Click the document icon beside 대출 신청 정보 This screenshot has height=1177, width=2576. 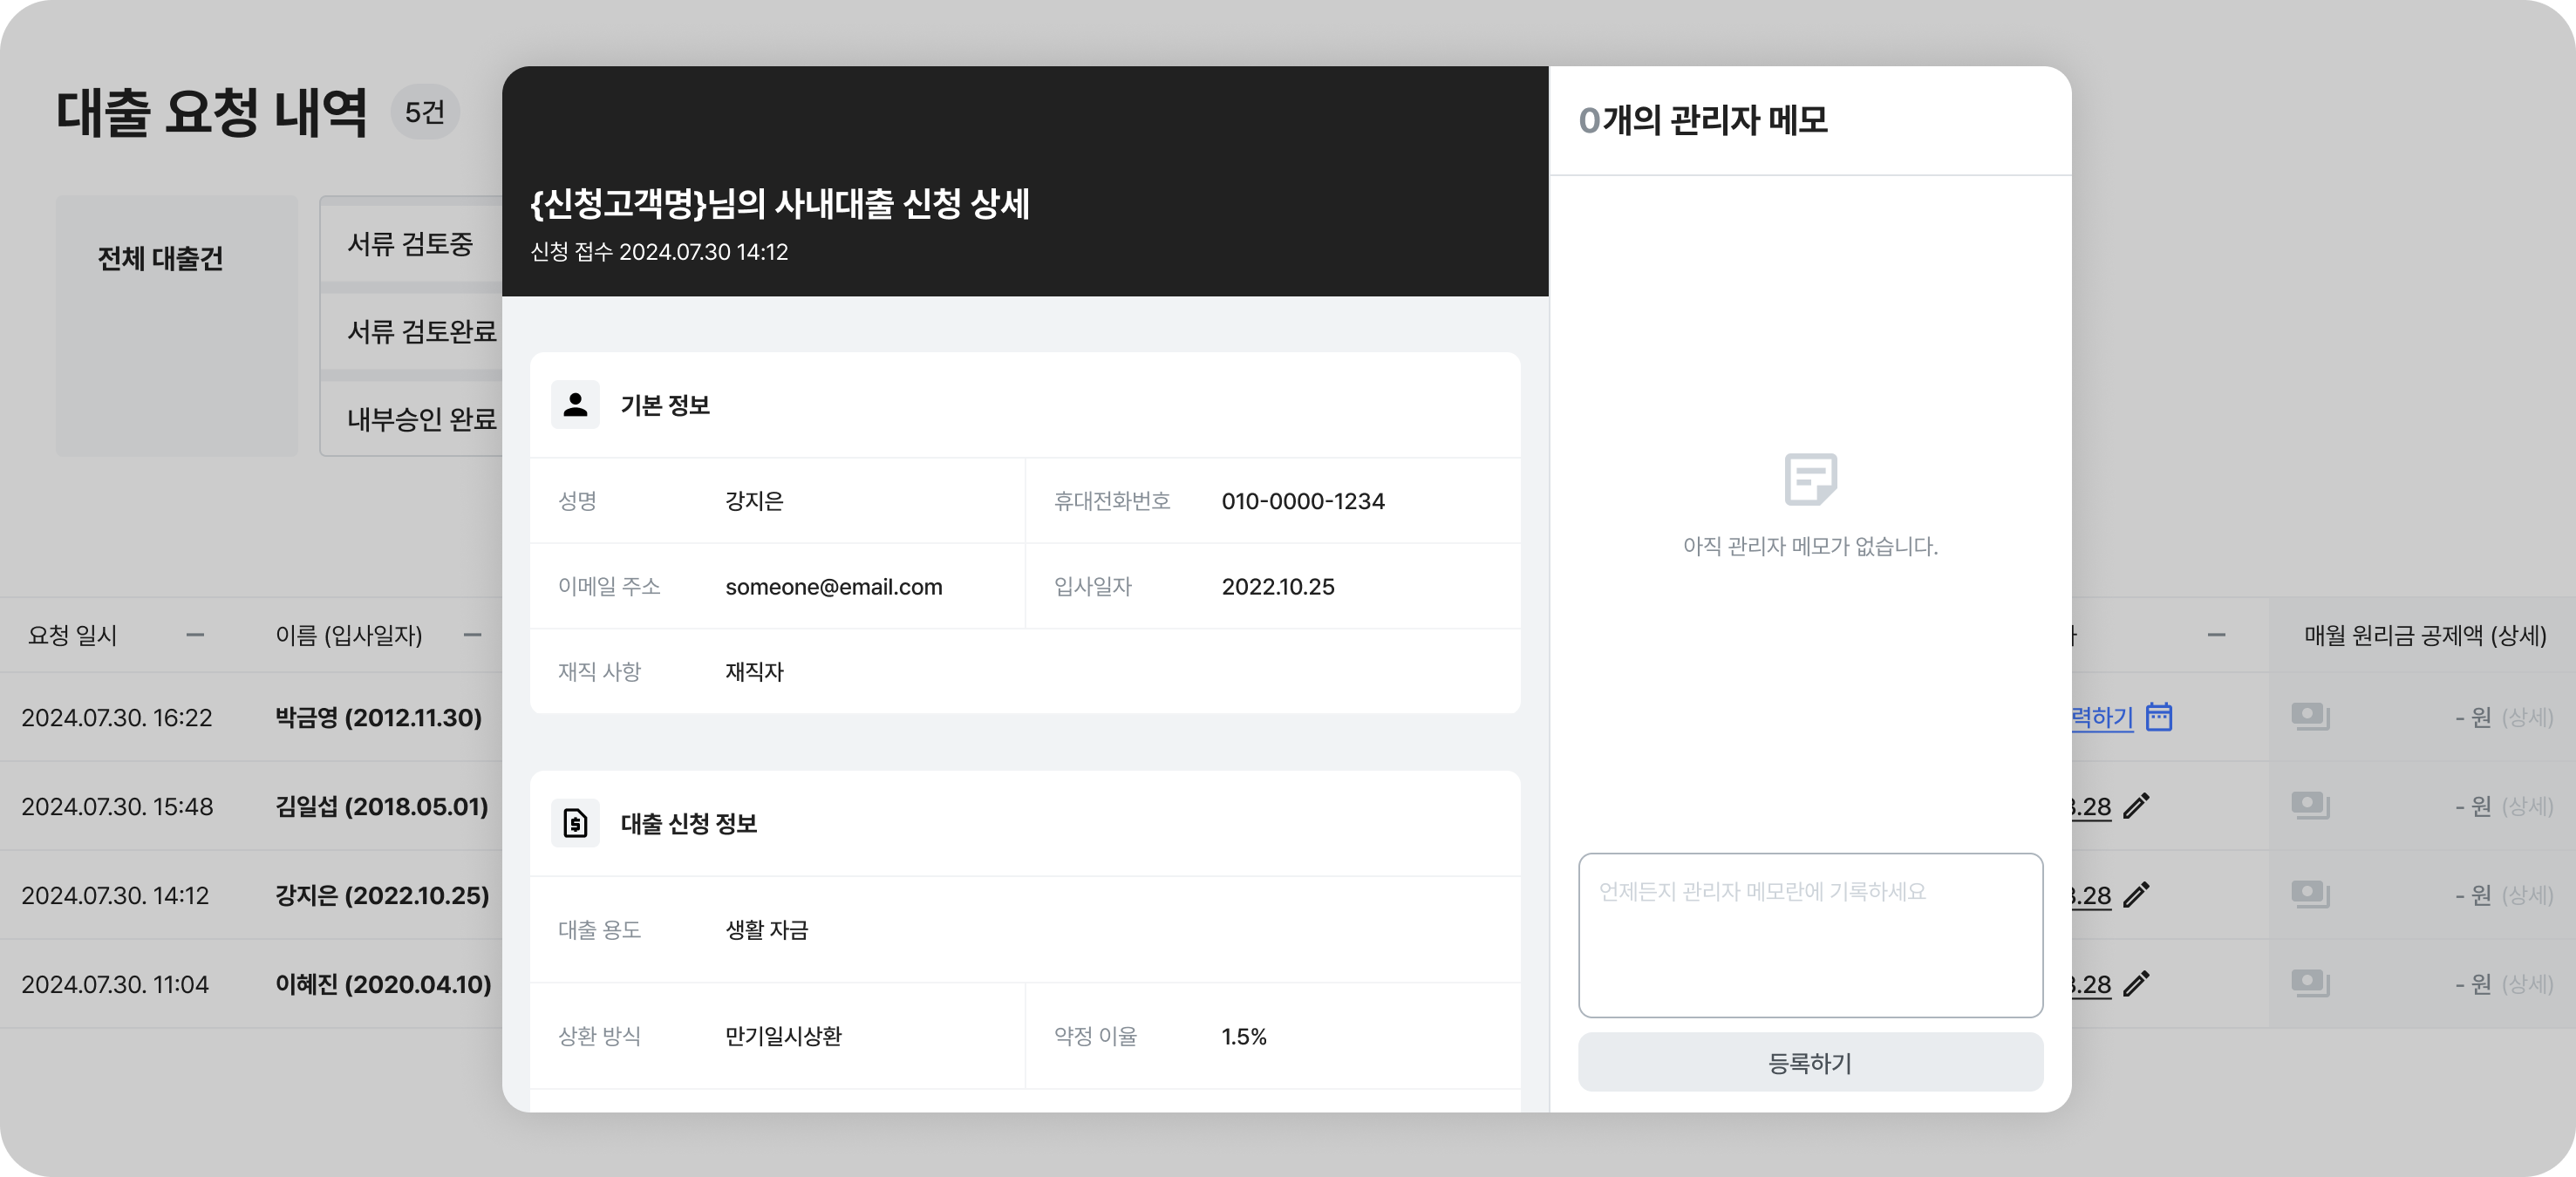point(575,823)
